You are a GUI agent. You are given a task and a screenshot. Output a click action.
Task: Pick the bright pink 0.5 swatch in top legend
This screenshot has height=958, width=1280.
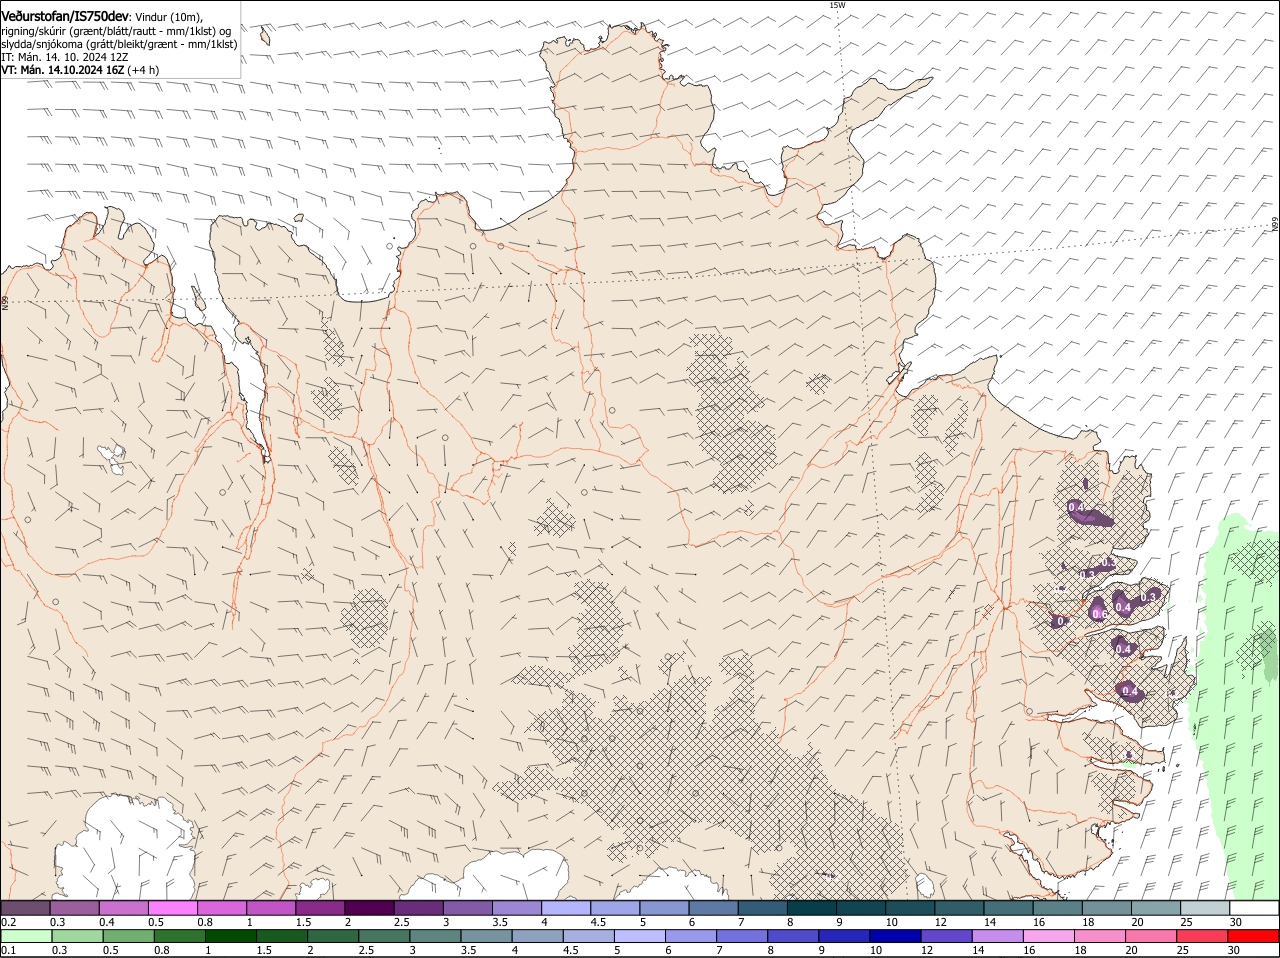(172, 908)
